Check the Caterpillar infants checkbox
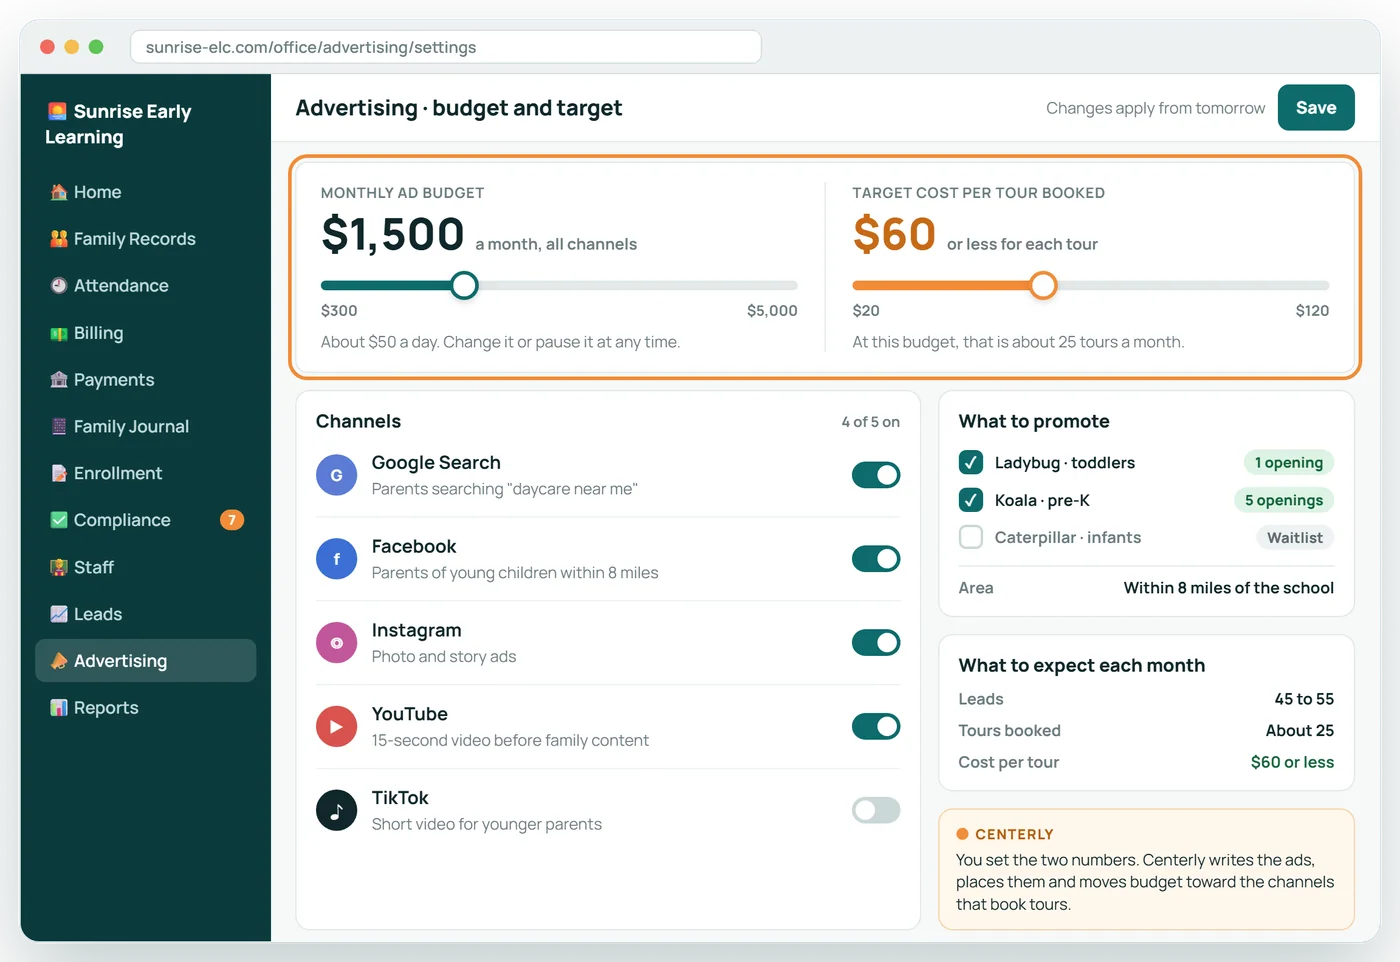Screen dimensions: 1400x962 (970, 537)
